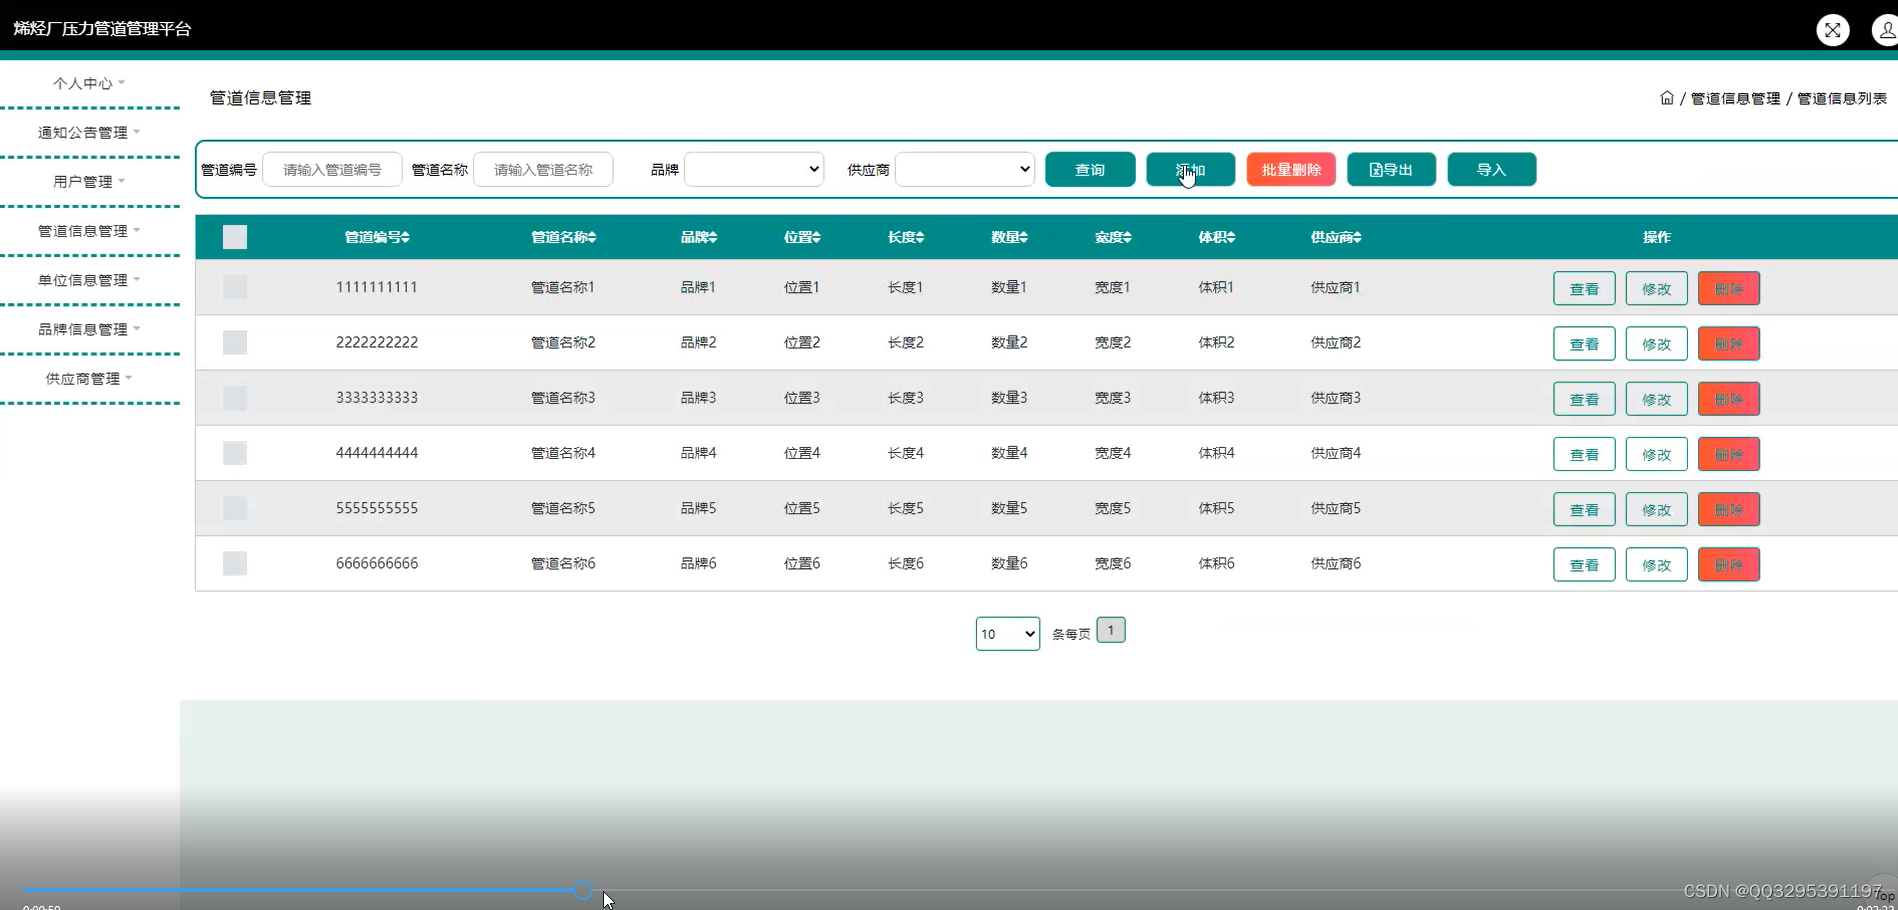This screenshot has width=1898, height=910.
Task: Expand 供应商管理 sidebar menu
Action: click(x=88, y=378)
